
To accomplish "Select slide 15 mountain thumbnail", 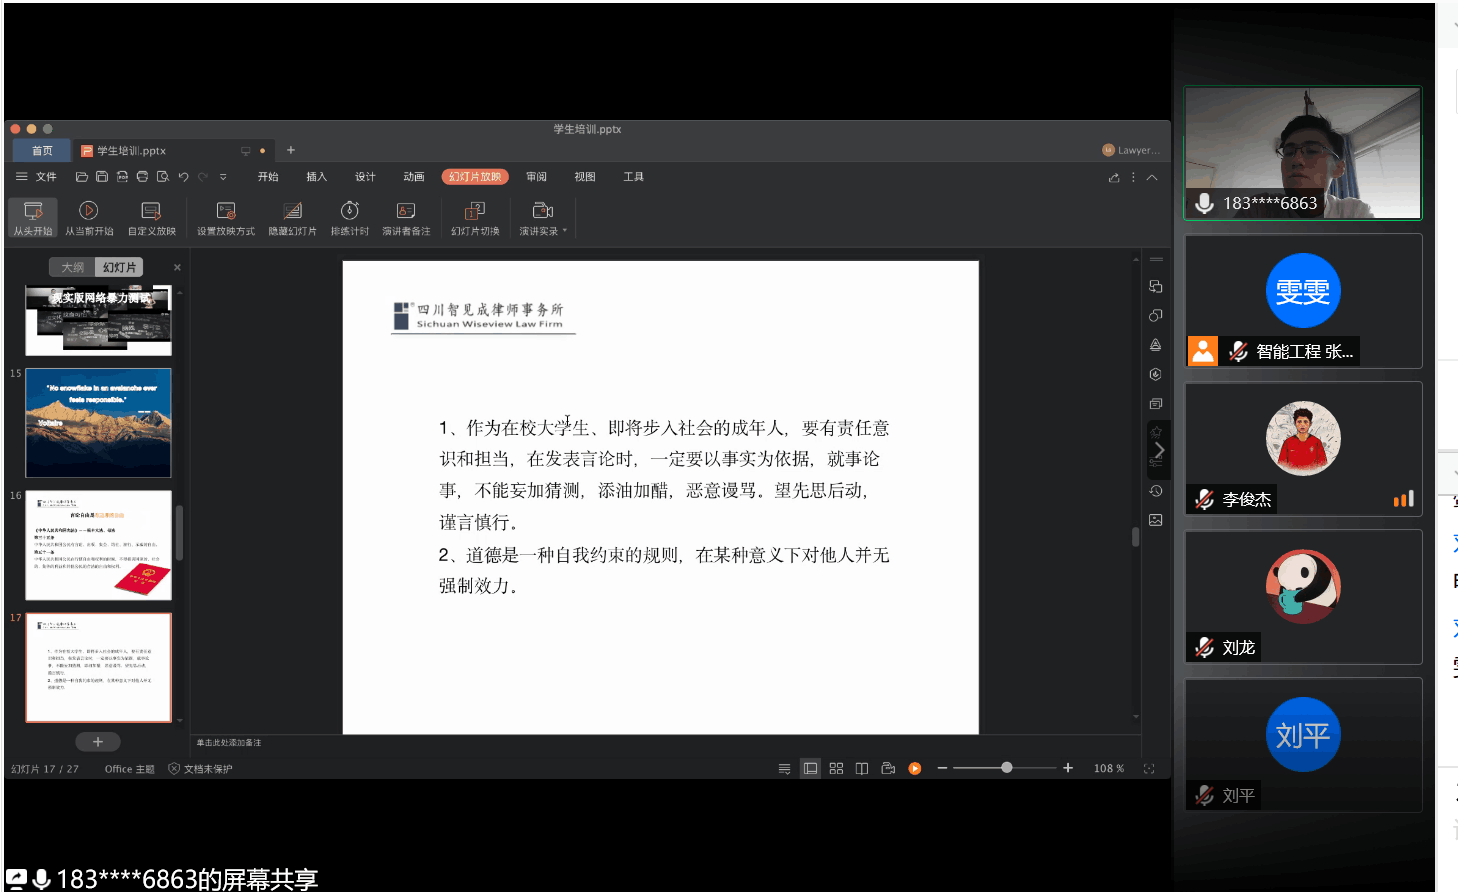I will 98,423.
